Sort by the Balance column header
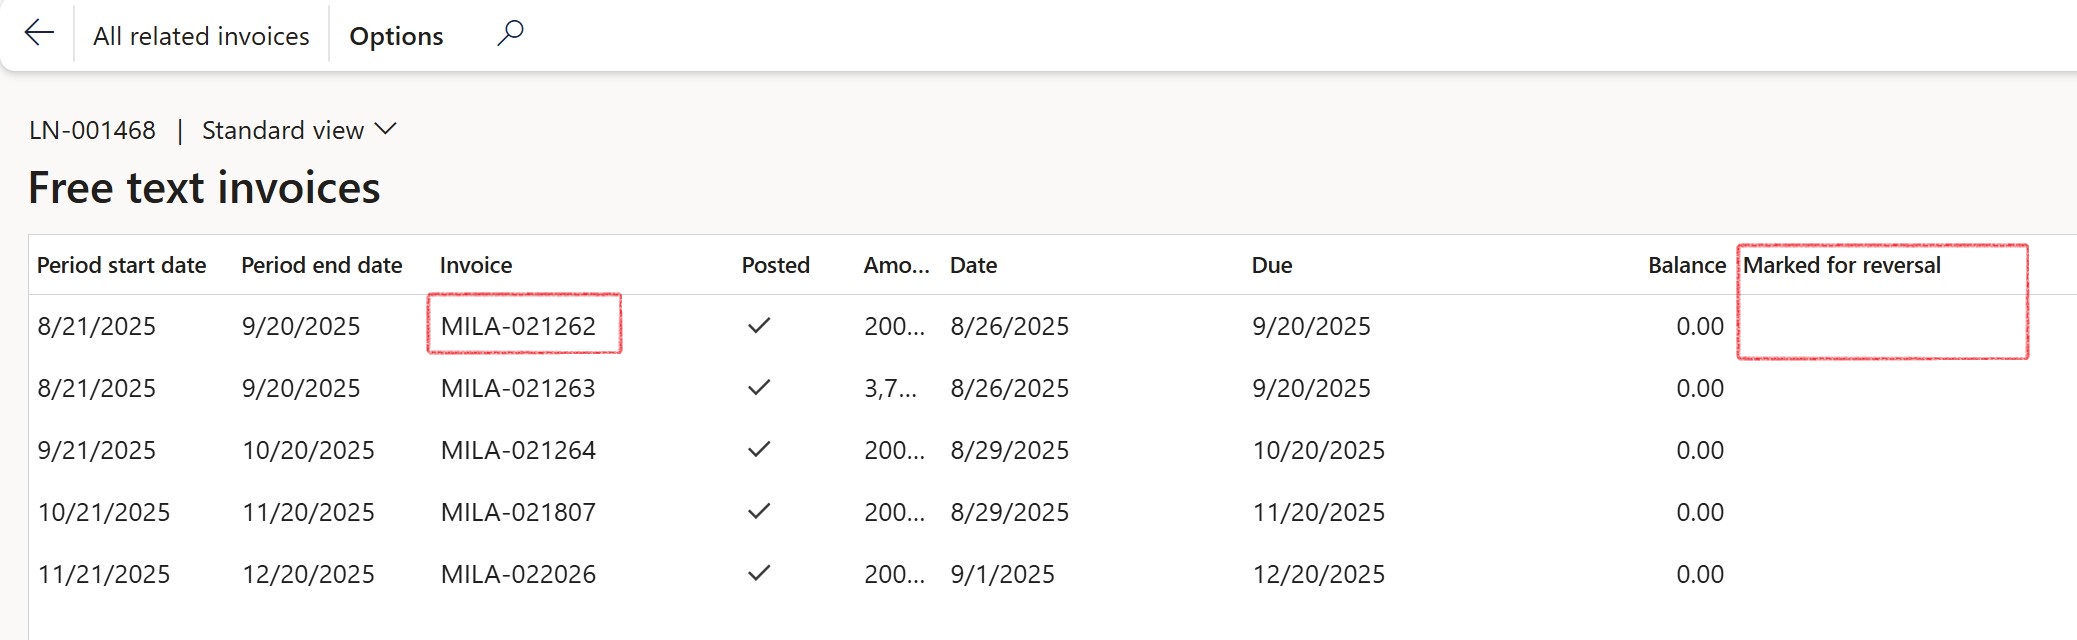Viewport: 2077px width, 640px height. coord(1686,265)
